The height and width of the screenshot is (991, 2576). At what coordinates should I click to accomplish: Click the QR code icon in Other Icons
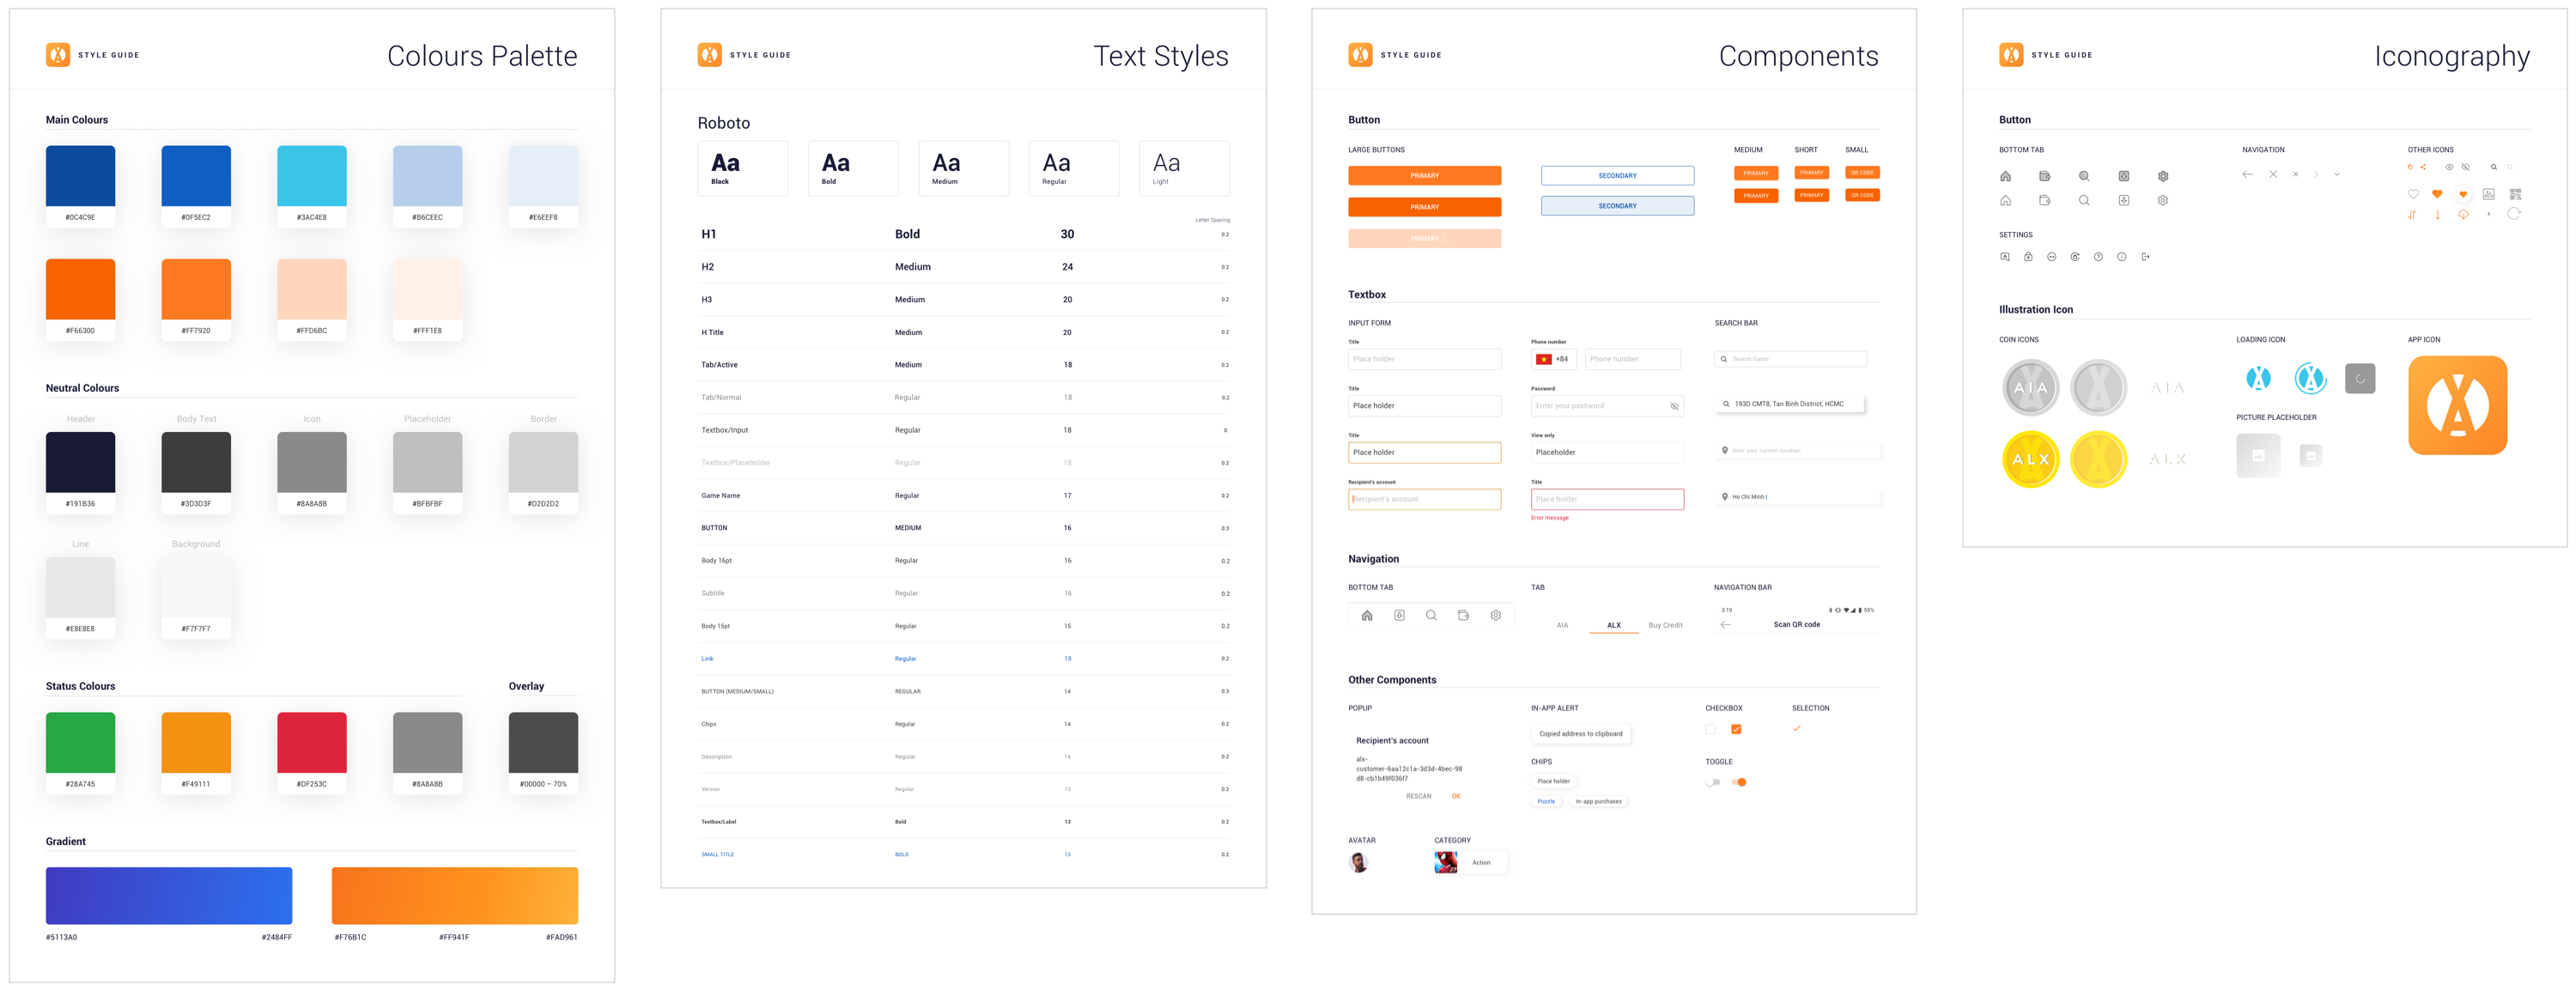[2515, 194]
